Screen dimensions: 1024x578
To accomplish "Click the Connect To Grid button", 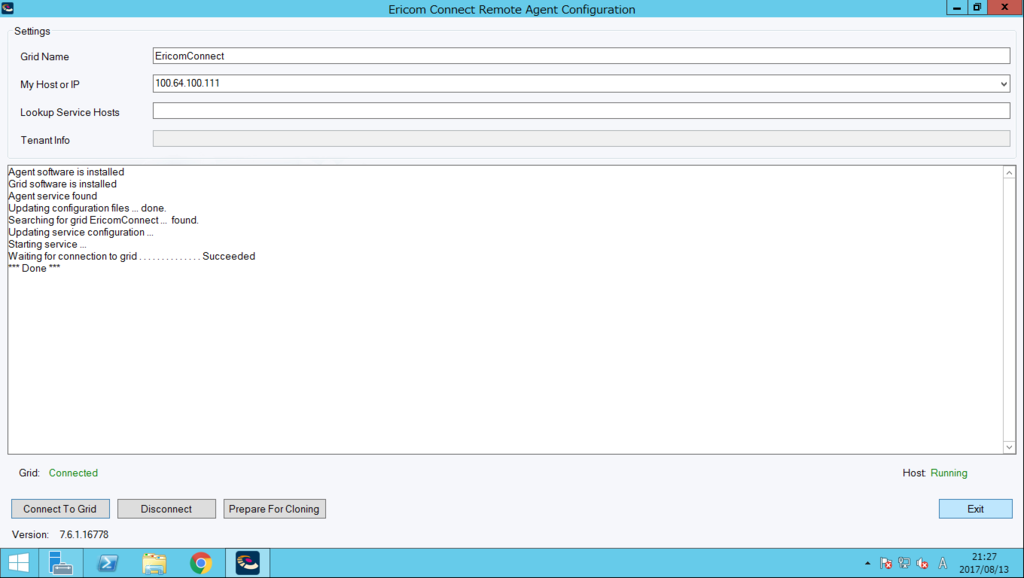I will 60,509.
